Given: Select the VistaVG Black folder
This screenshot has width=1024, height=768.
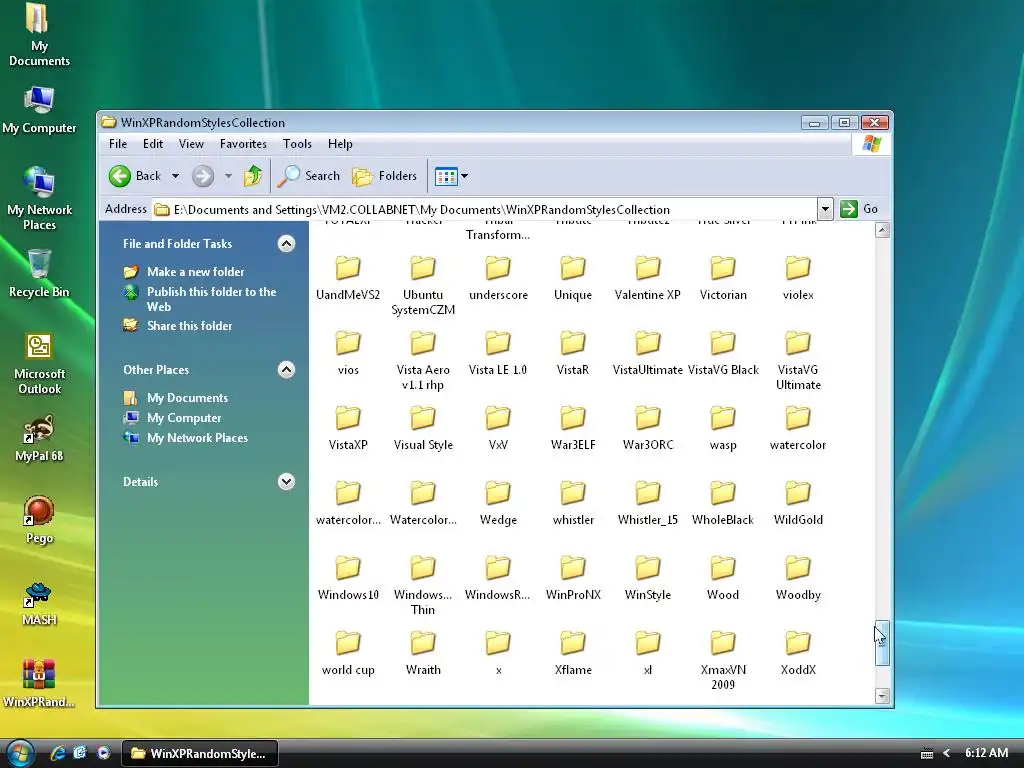Looking at the screenshot, I should (723, 353).
